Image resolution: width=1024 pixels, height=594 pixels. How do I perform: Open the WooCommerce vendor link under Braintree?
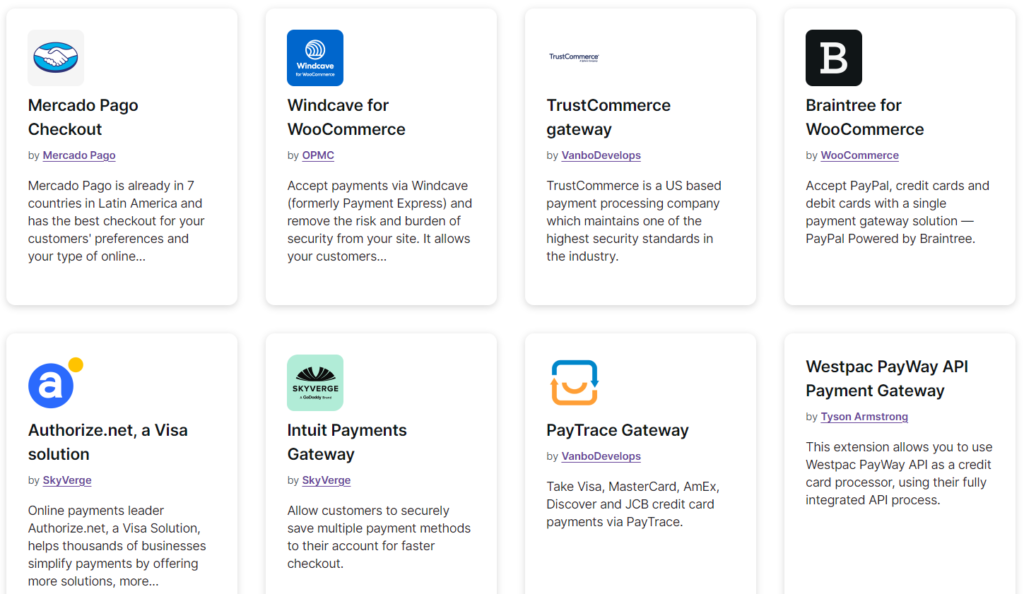coord(859,155)
